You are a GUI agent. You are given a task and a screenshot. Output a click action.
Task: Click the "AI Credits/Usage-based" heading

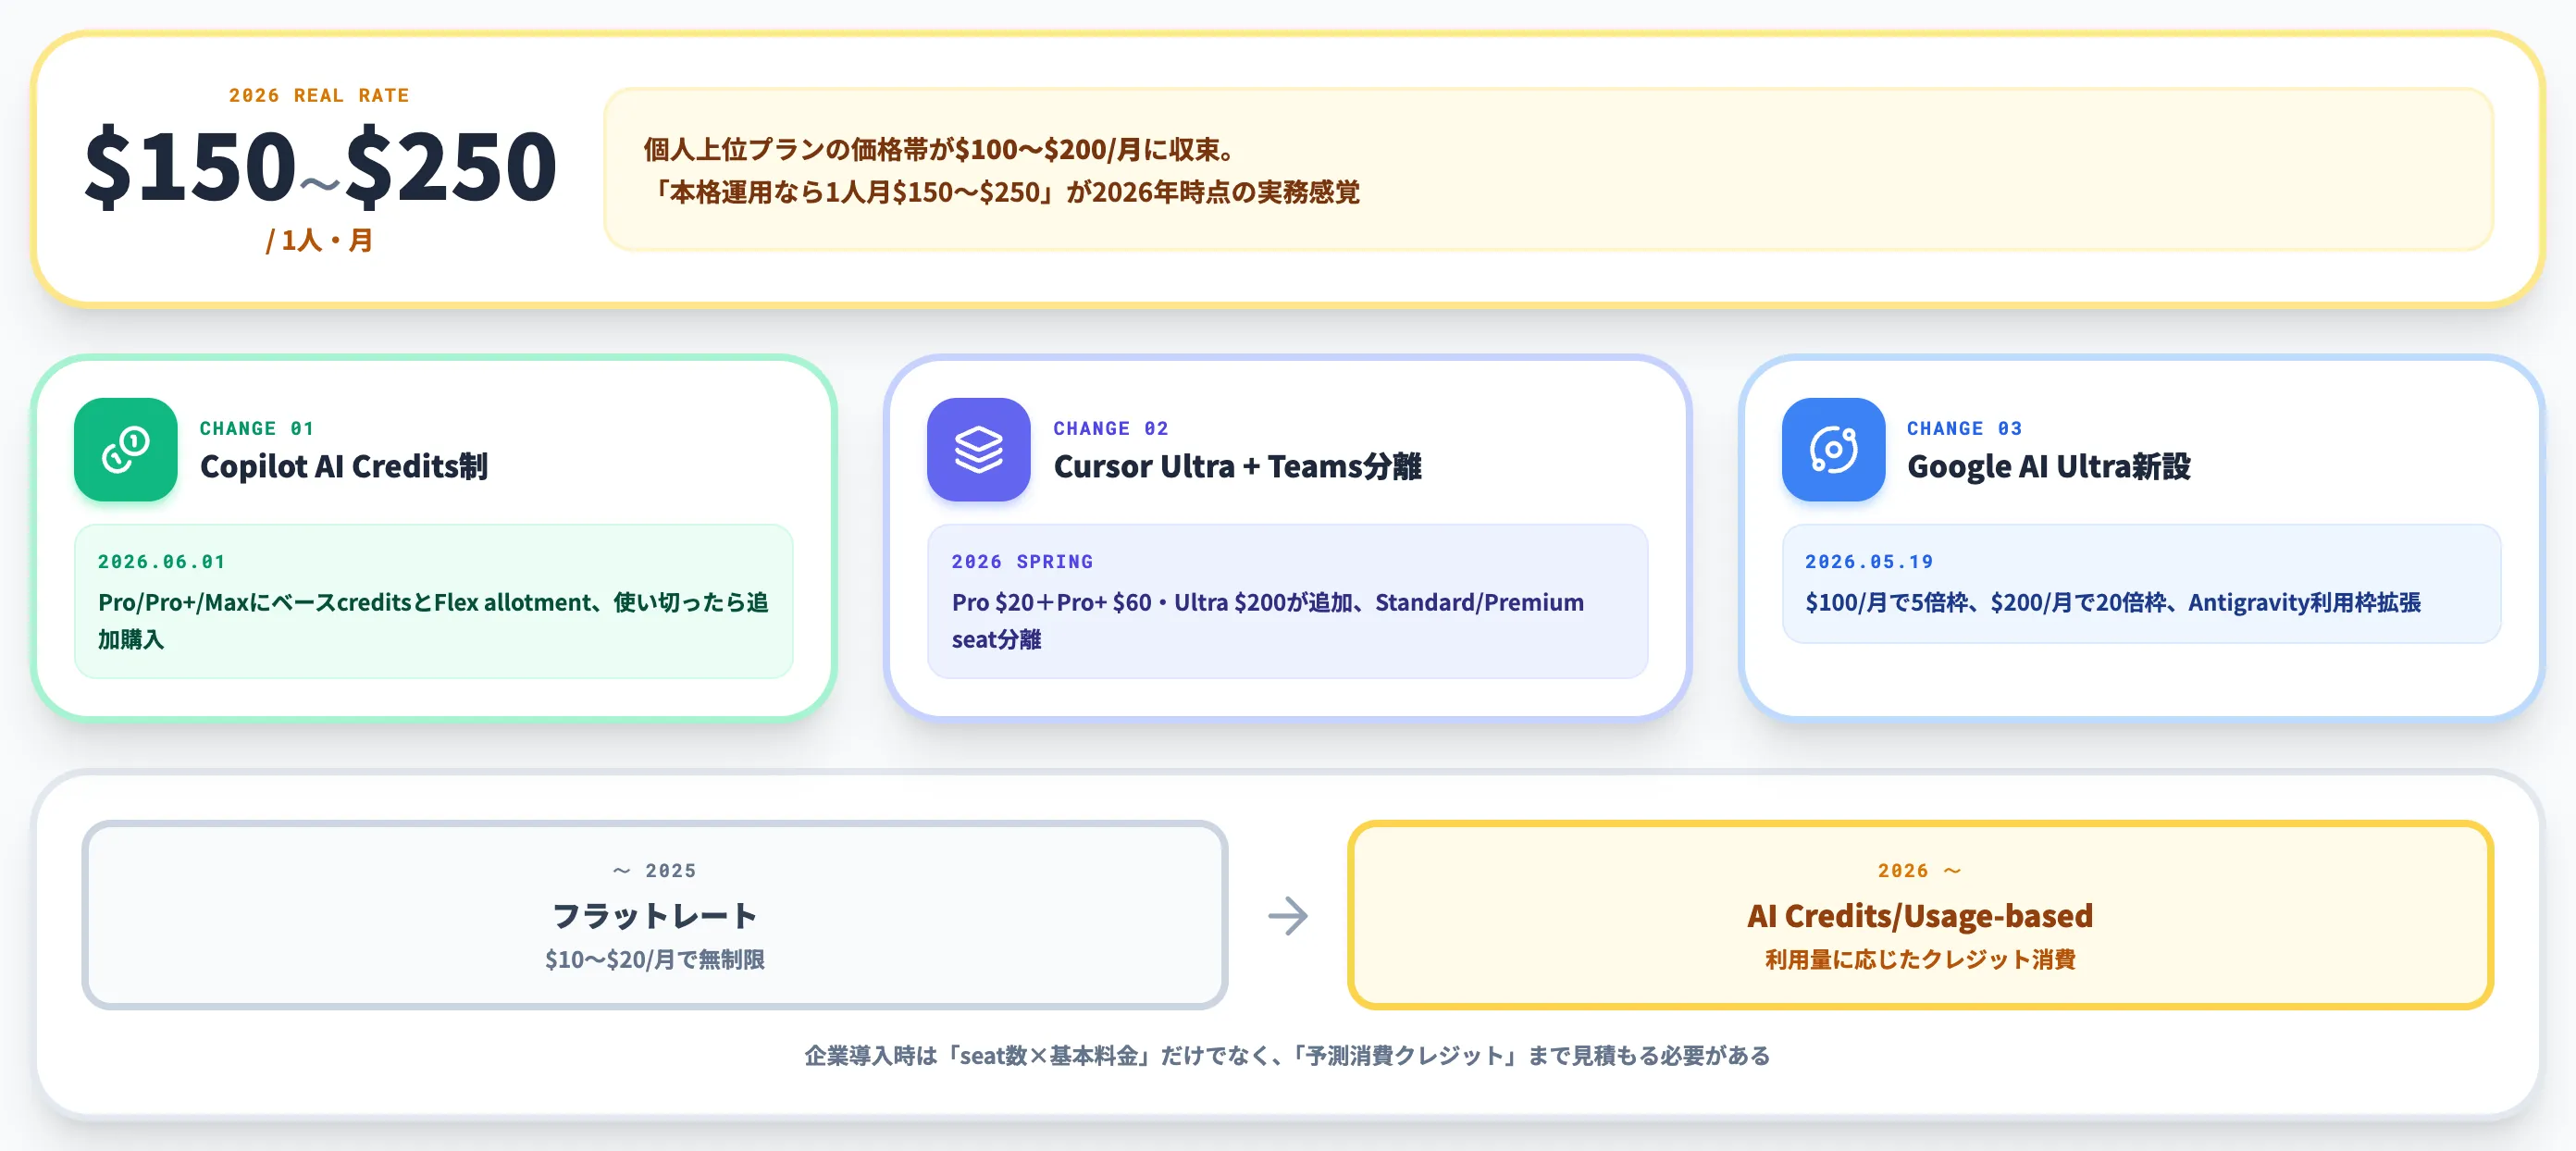(1920, 916)
